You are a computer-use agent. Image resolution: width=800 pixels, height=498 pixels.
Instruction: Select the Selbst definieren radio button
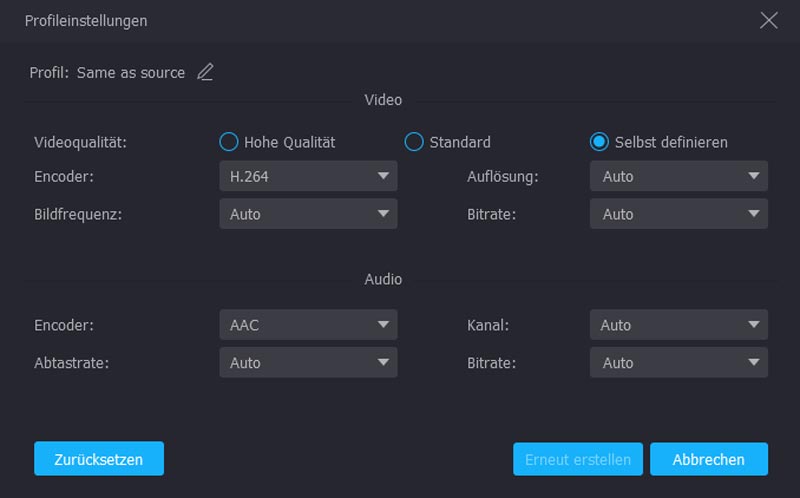pos(600,142)
